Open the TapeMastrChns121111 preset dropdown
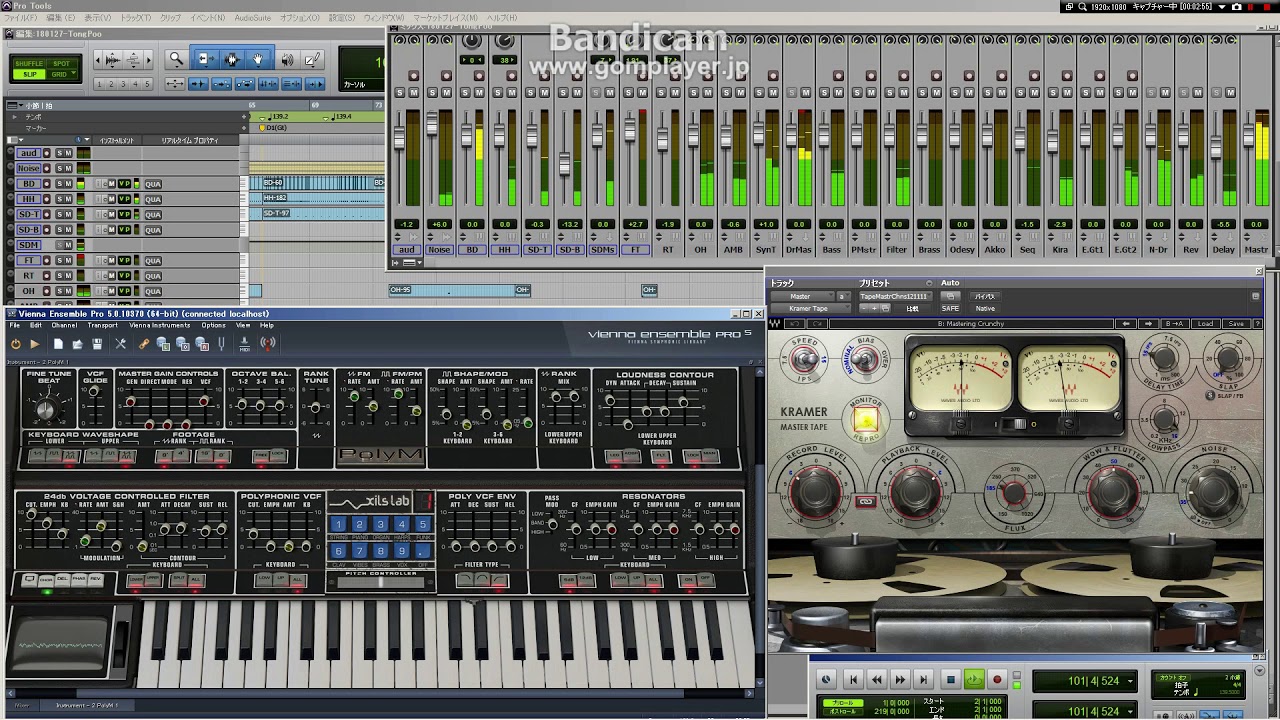This screenshot has width=1280, height=720. pyautogui.click(x=894, y=296)
